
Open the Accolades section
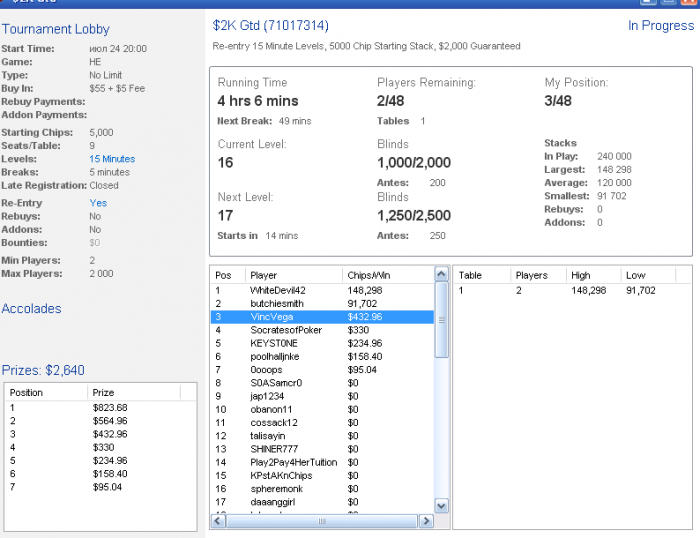tap(31, 309)
